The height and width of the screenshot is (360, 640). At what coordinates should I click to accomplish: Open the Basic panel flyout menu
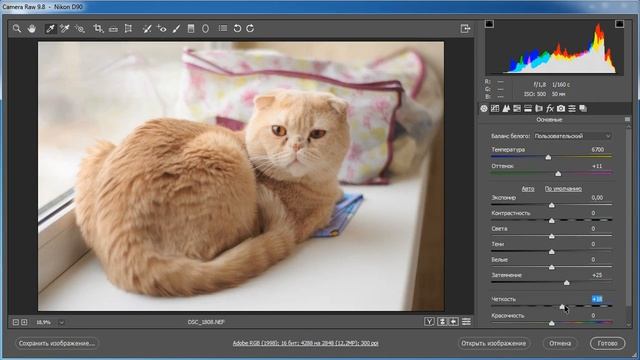tap(627, 120)
